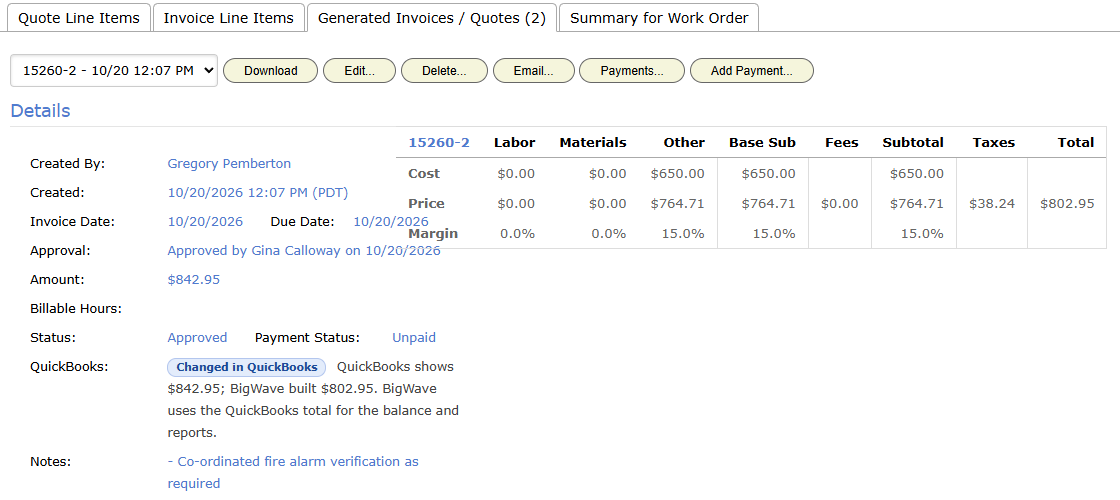Expand the 15260-2 invoice selector dropdown
Screen dimensions: 1120x500
[114, 71]
